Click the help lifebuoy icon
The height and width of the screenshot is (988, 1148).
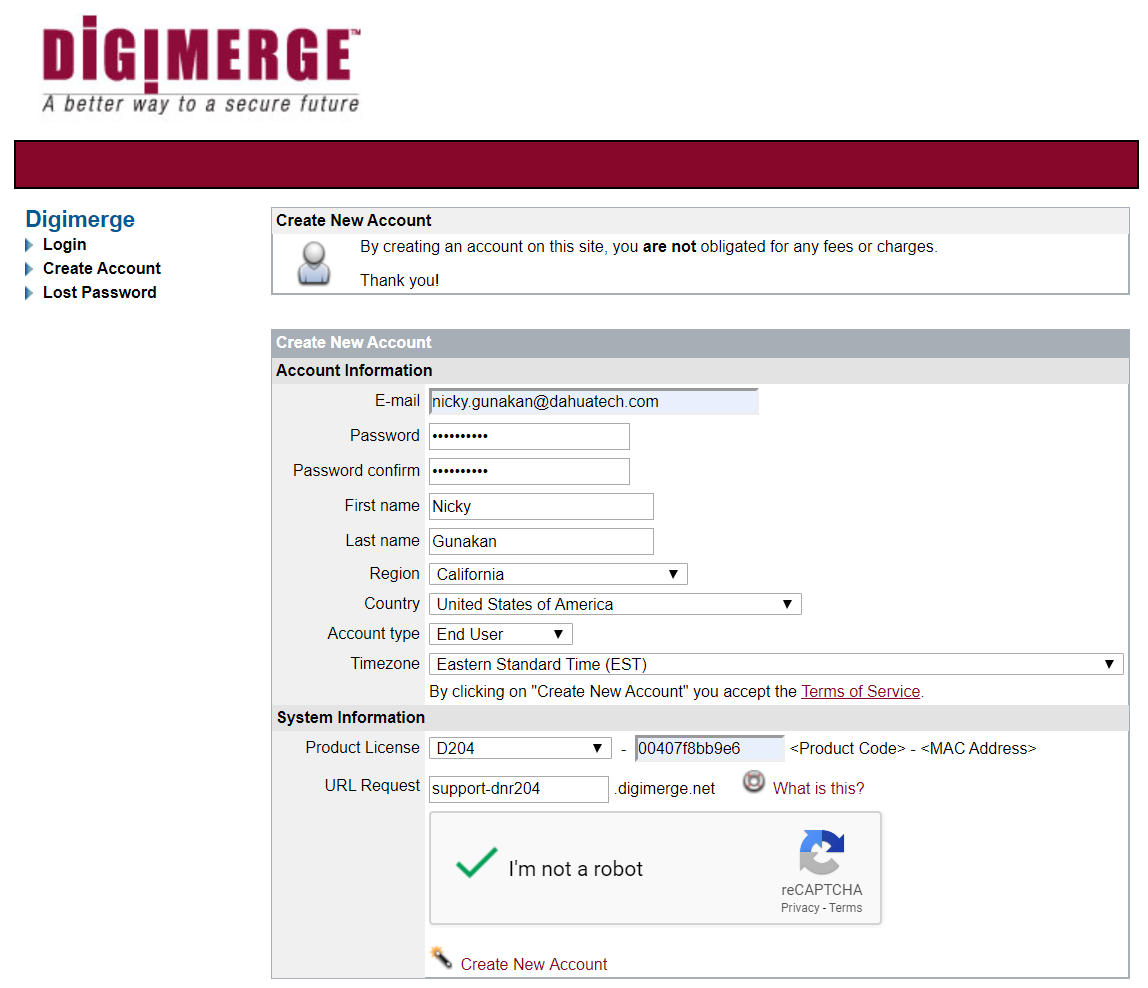[753, 781]
